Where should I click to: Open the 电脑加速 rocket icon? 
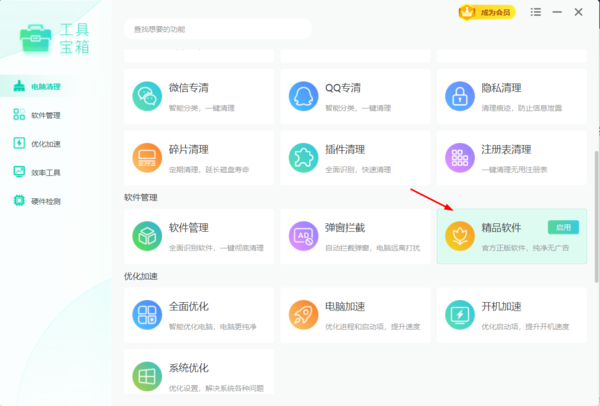(303, 315)
